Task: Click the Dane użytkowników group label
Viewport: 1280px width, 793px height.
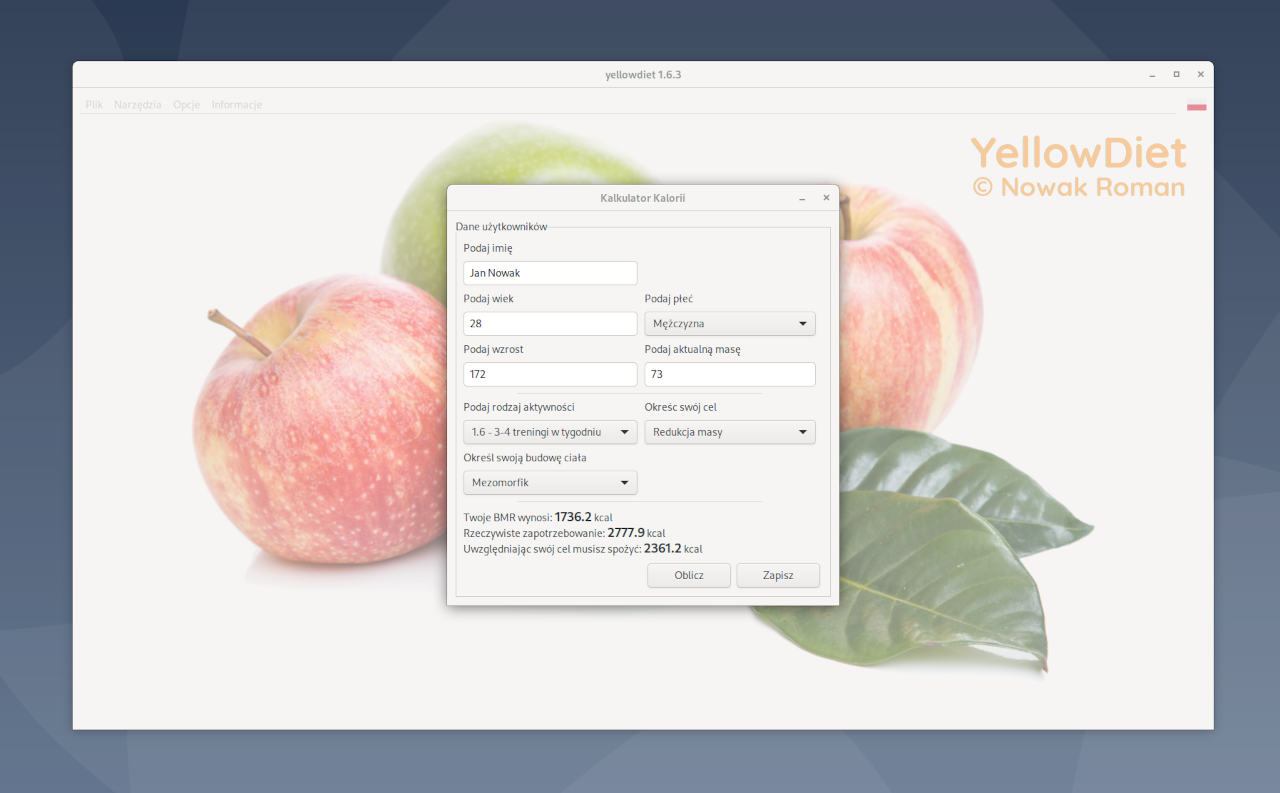Action: click(501, 226)
